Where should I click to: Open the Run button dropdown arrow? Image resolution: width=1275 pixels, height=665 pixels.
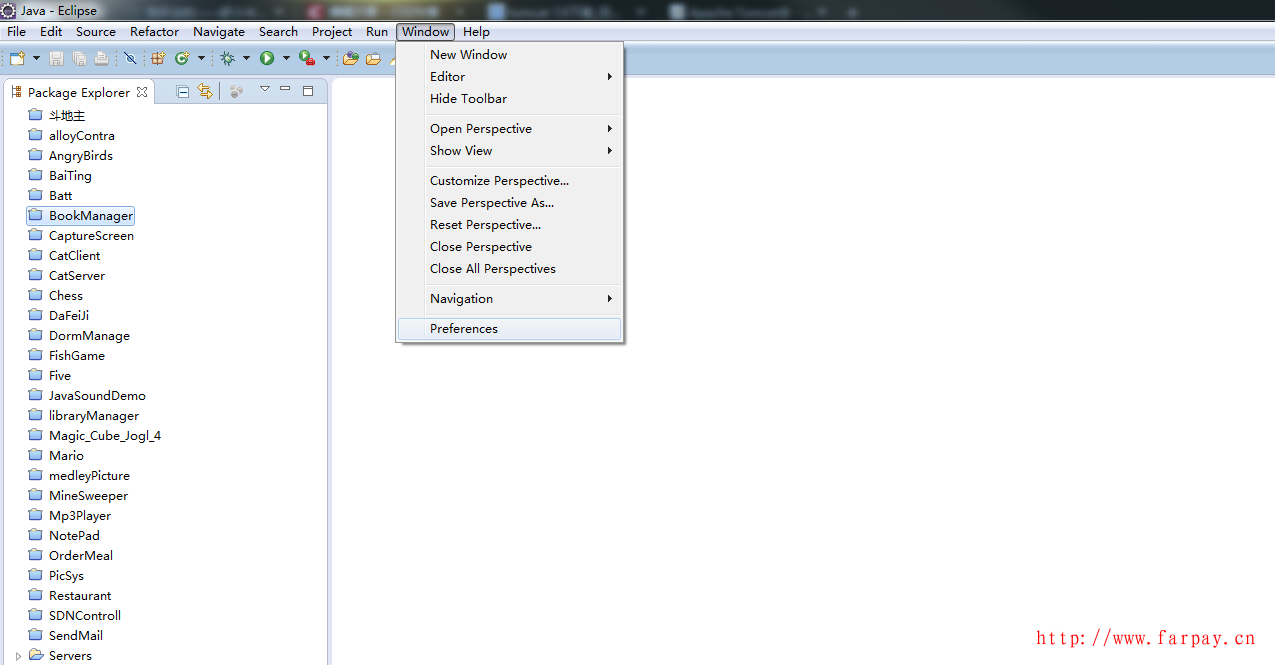(x=286, y=59)
